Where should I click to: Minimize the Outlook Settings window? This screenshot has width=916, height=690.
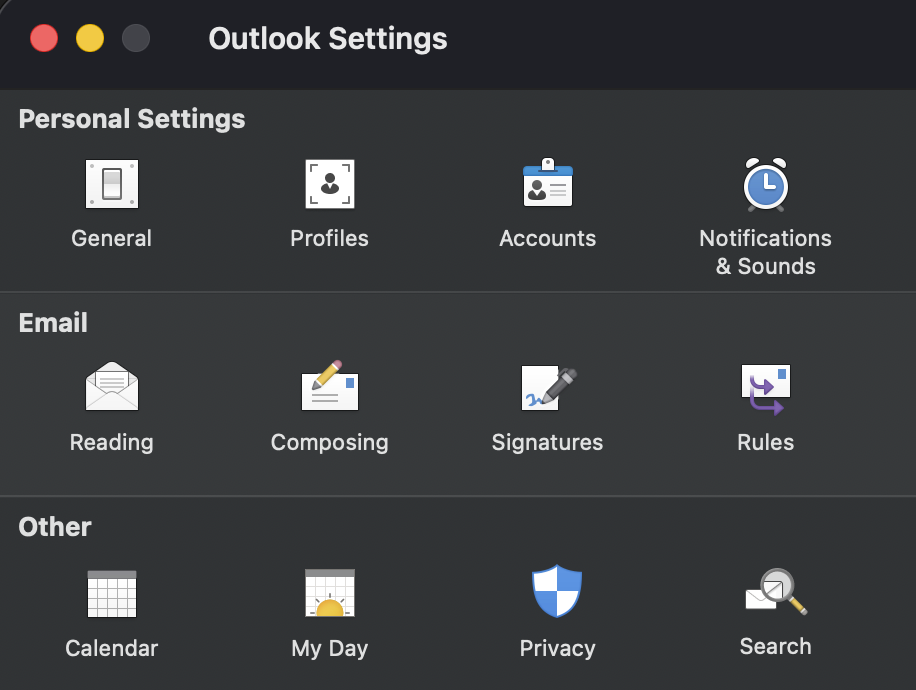[90, 37]
